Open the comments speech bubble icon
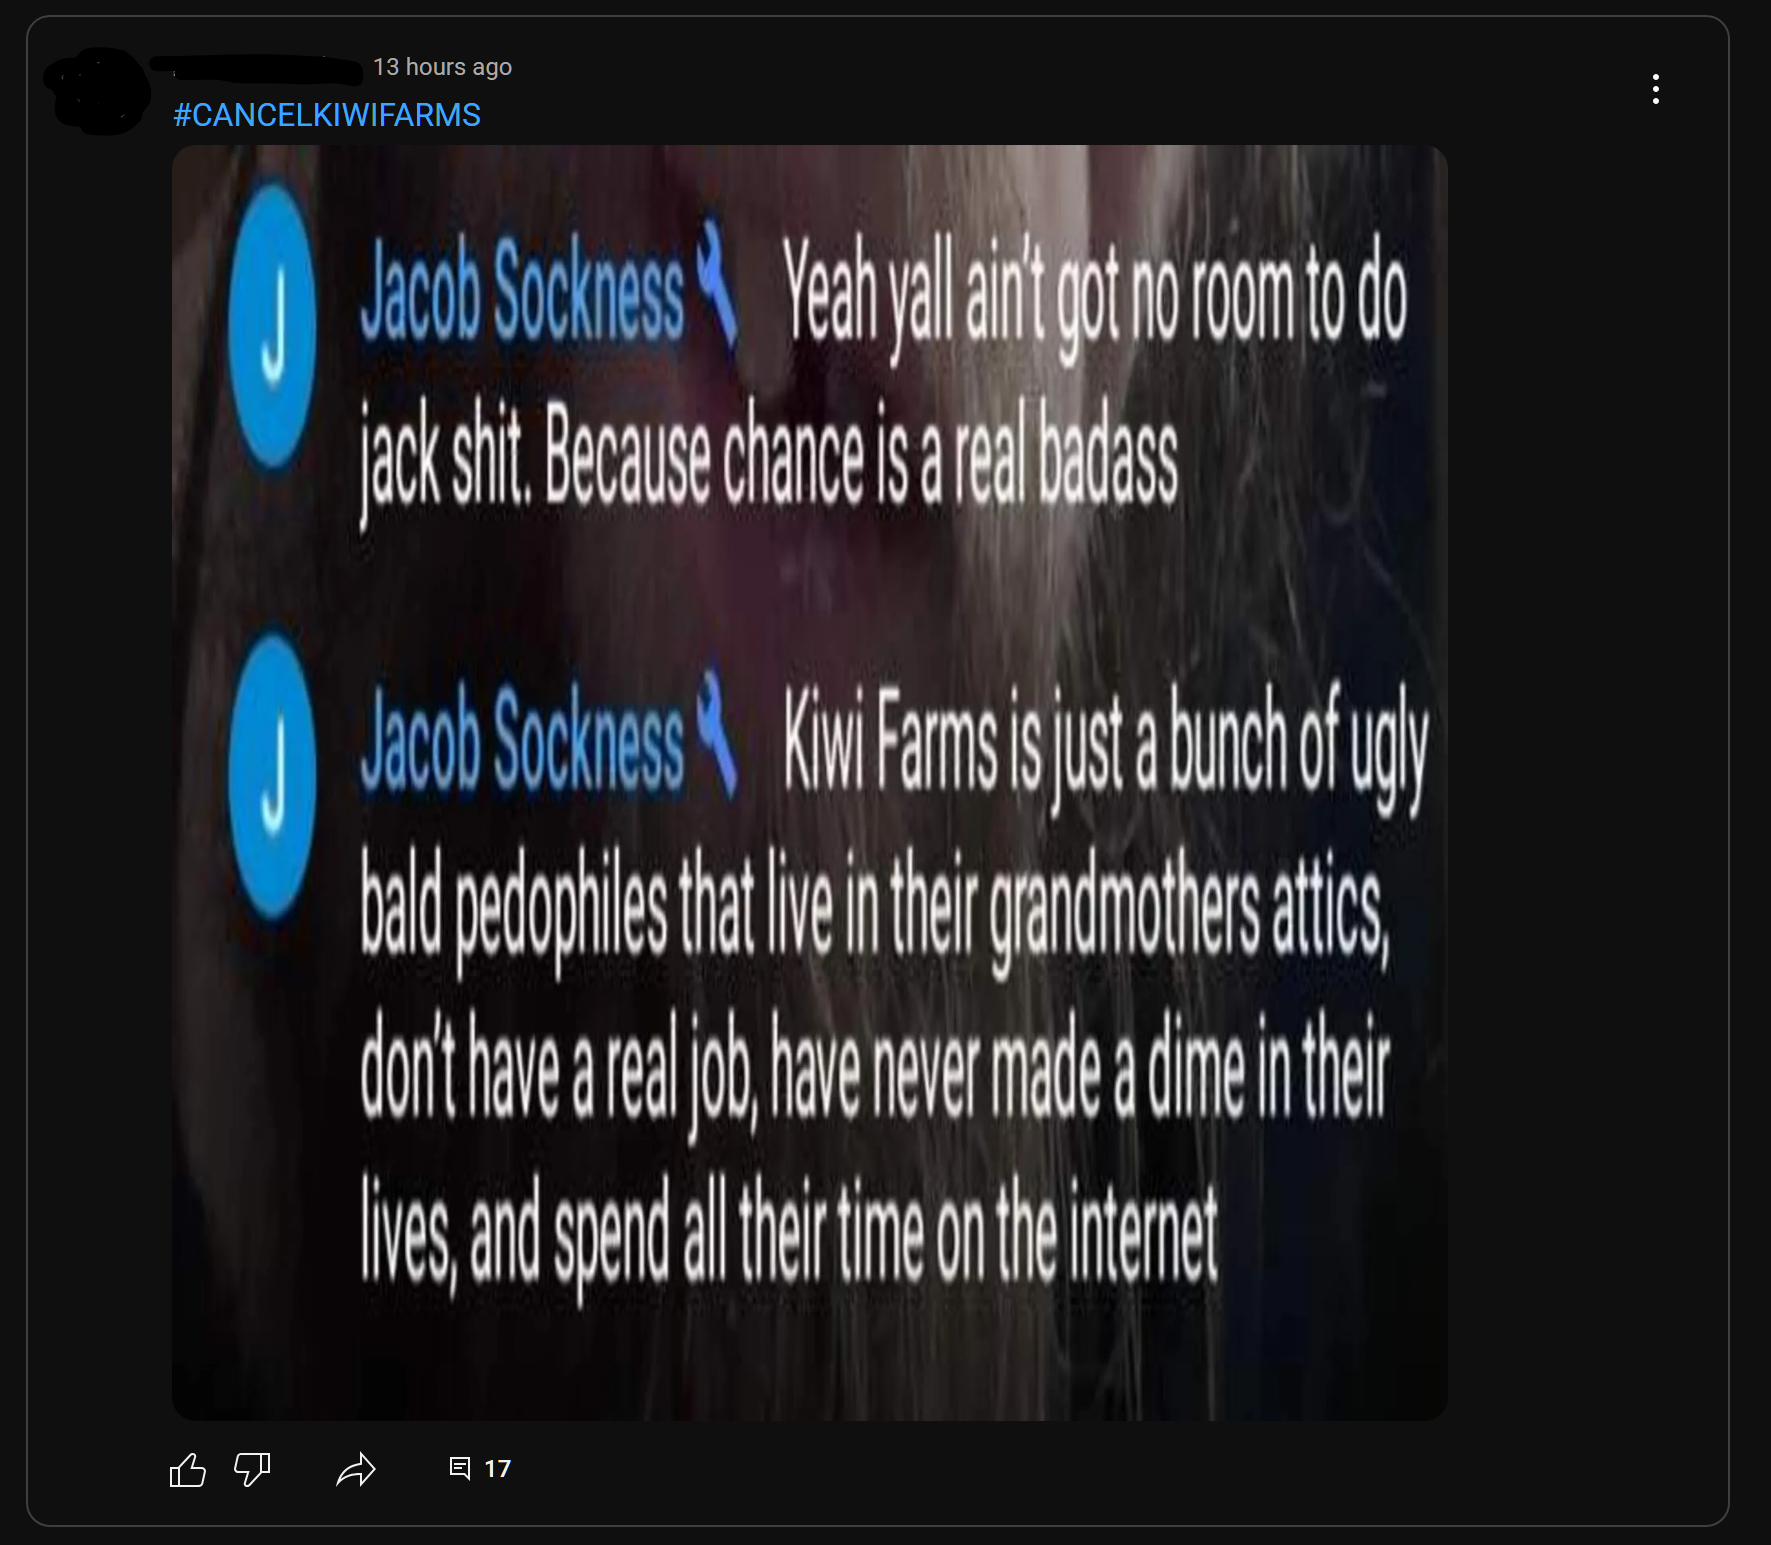1771x1545 pixels. [x=460, y=1468]
